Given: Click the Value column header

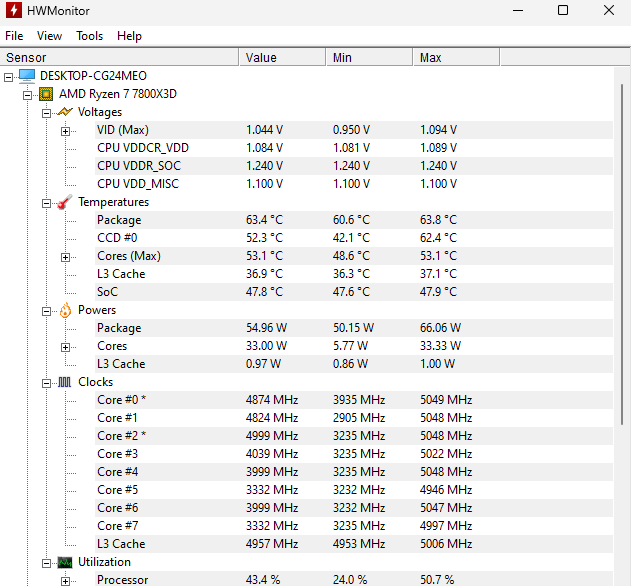Looking at the screenshot, I should point(283,57).
